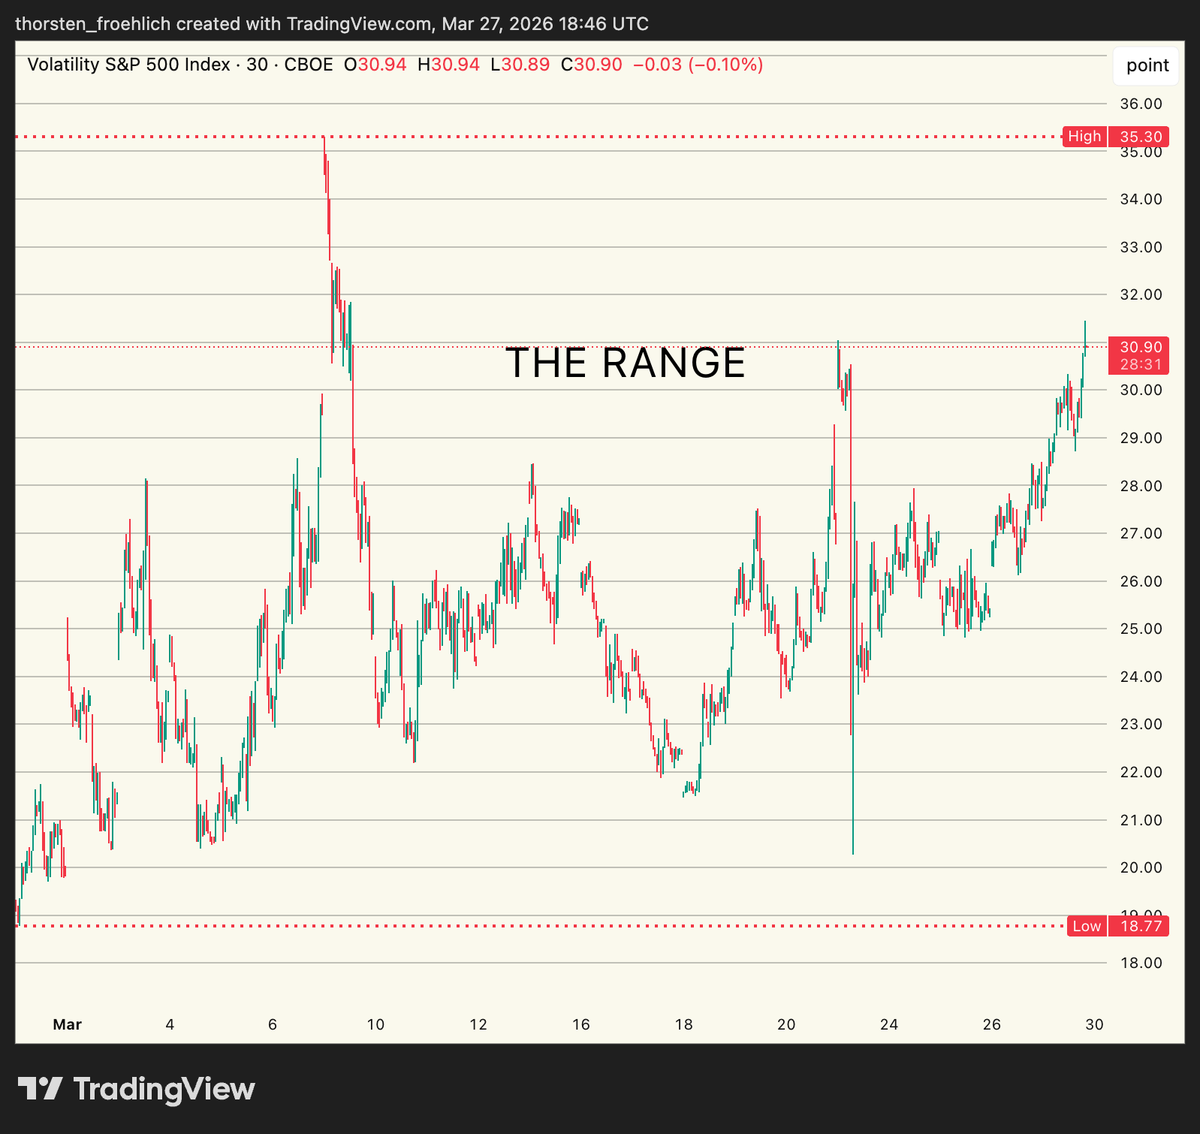Click date axis label 6

273,1024
